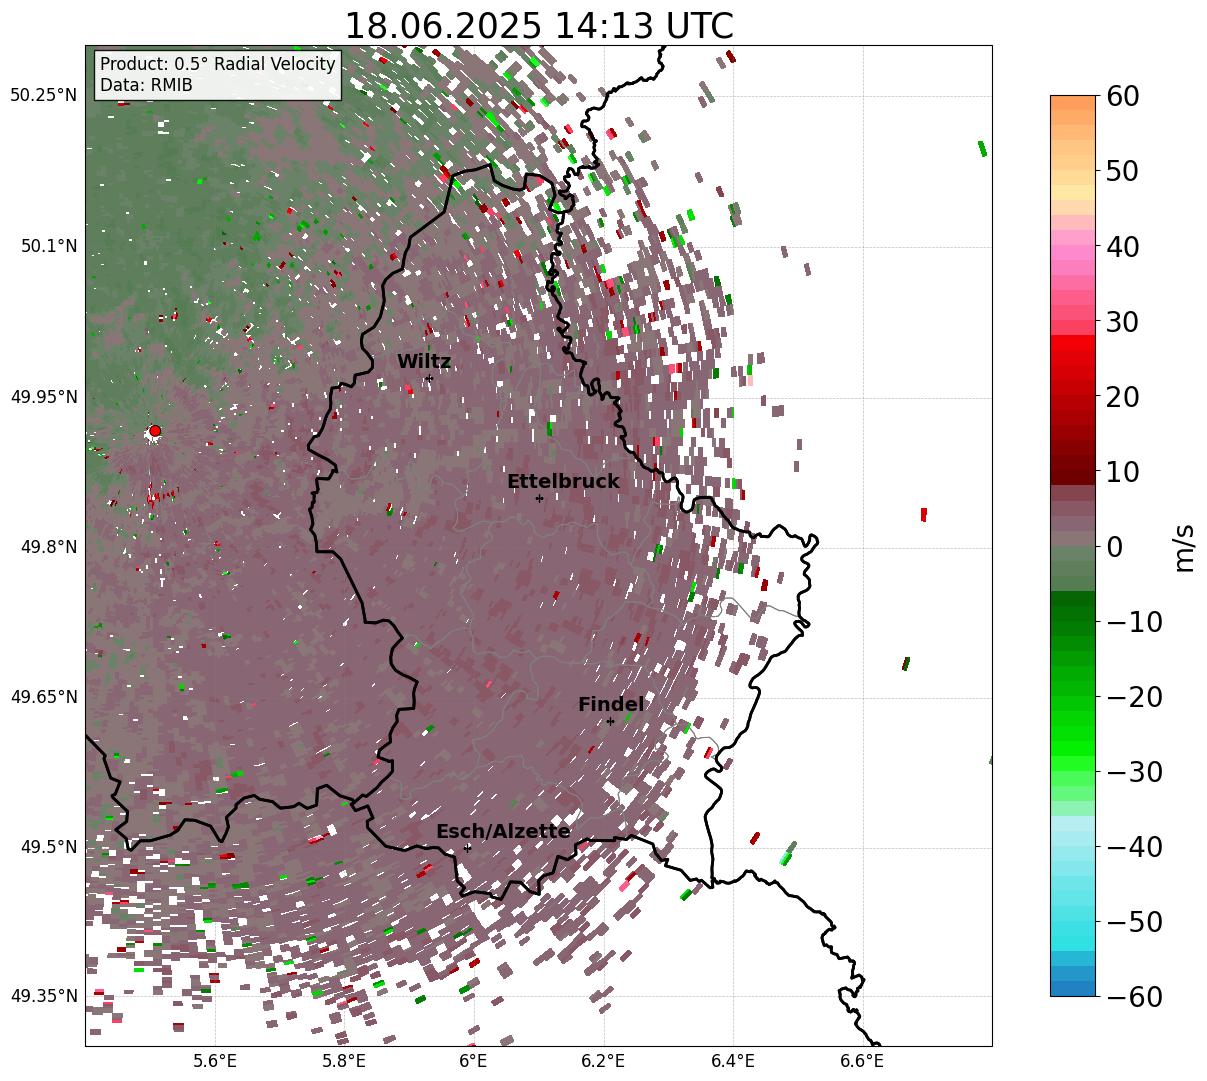1207x1081 pixels.
Task: Click the pink colorbar segment near 40
Action: 1073,246
